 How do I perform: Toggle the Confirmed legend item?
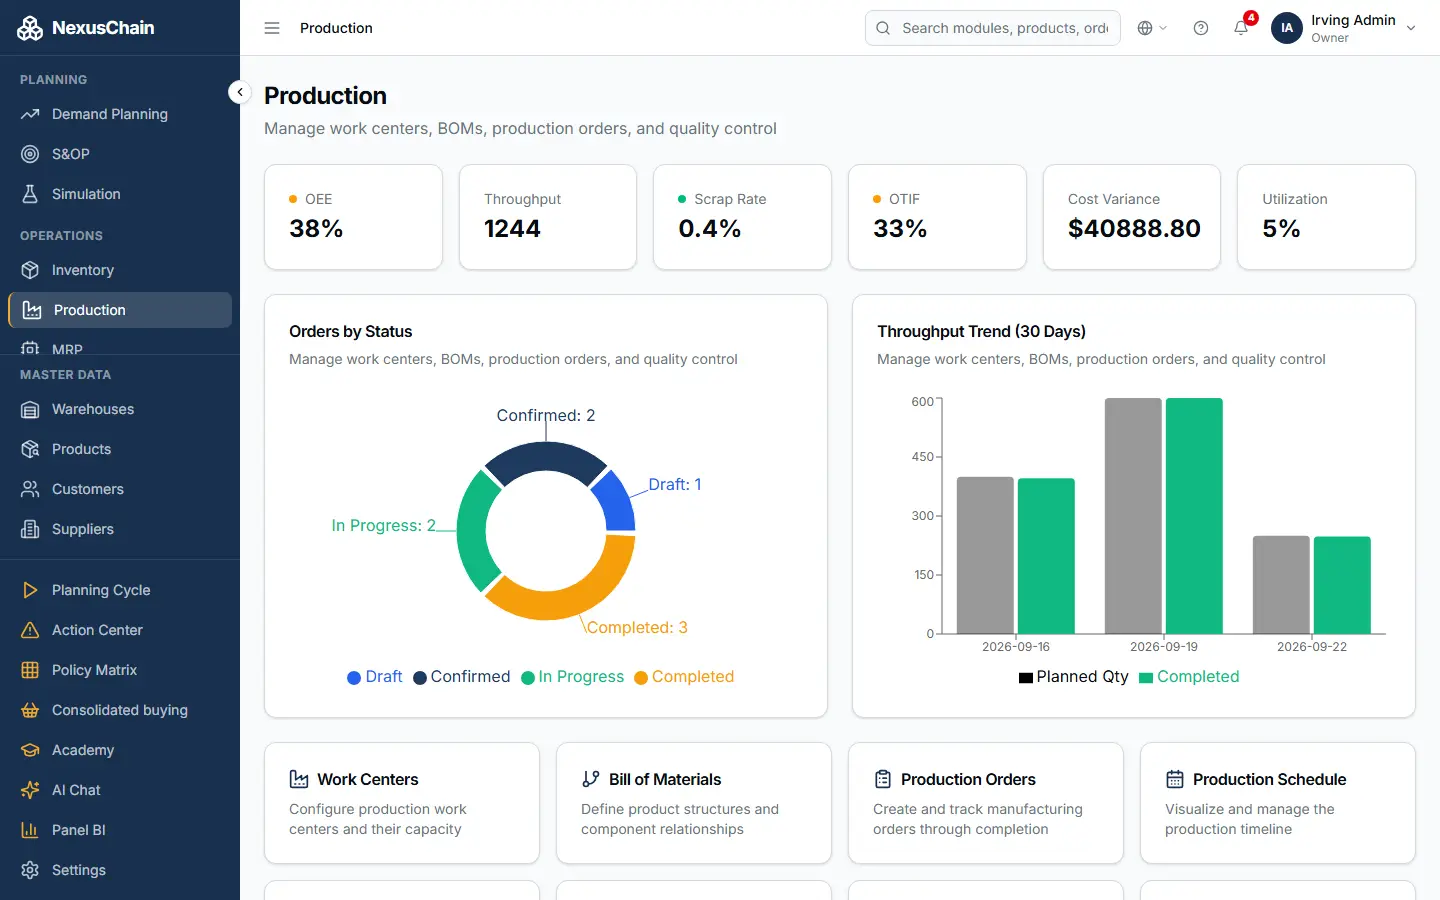click(462, 677)
